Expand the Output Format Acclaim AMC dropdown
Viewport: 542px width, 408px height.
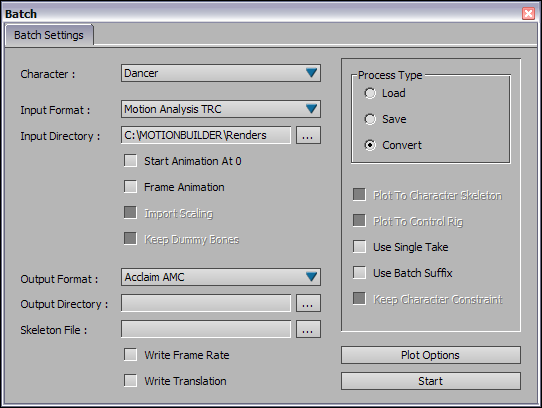[x=221, y=277]
